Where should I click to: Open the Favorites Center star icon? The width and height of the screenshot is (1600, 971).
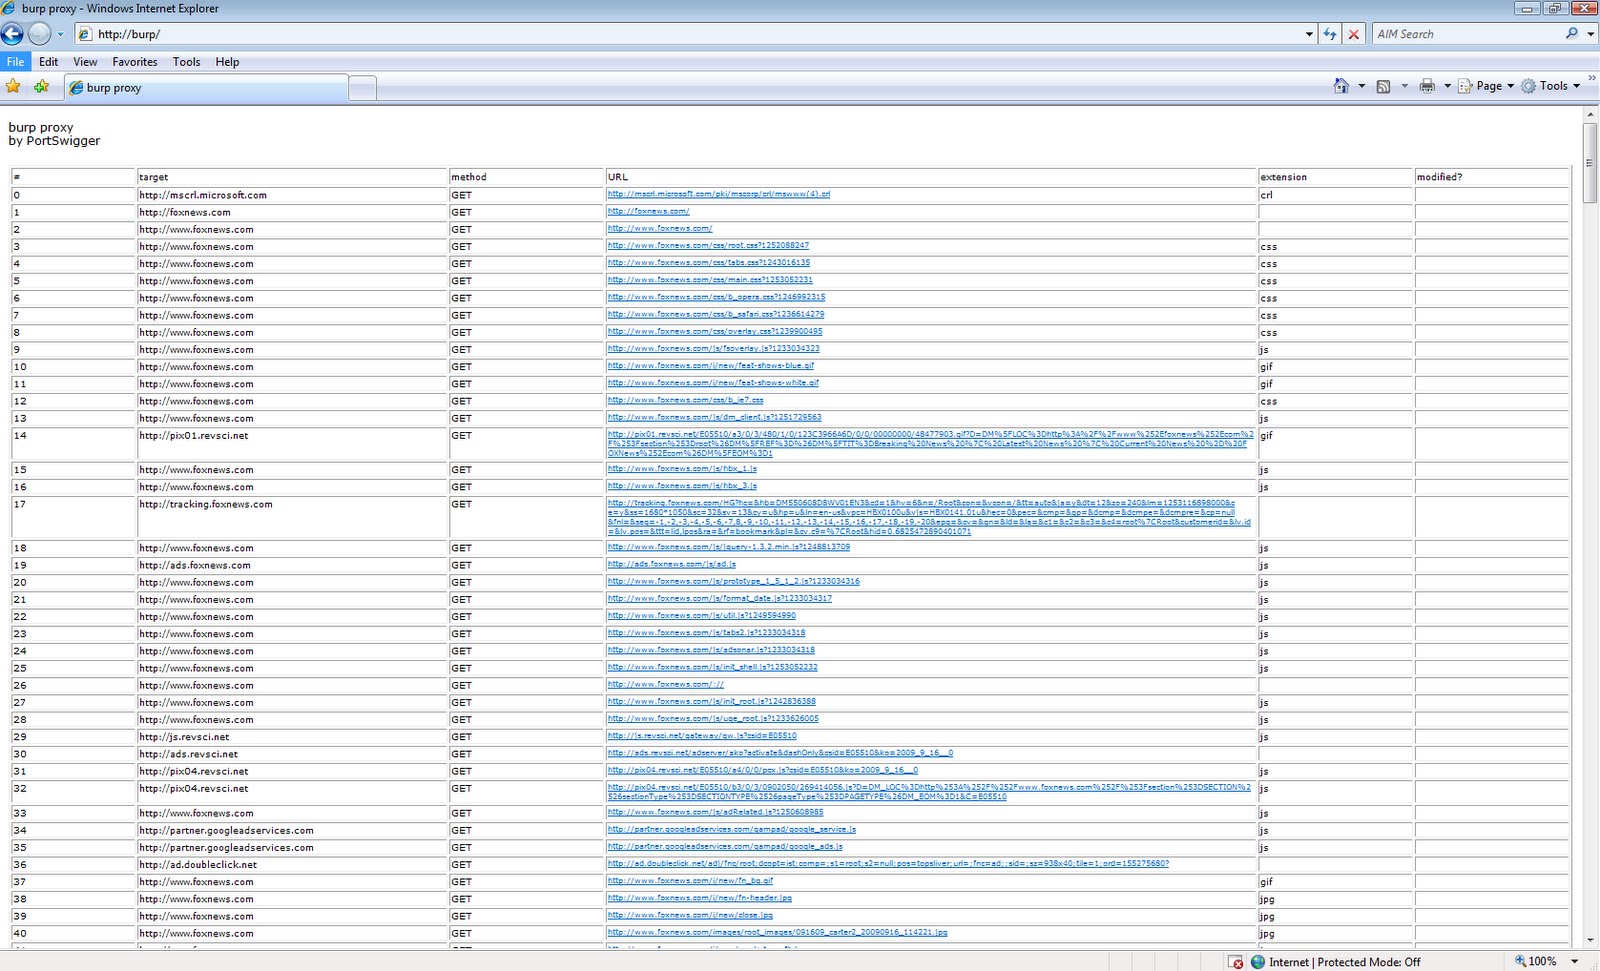[x=13, y=87]
